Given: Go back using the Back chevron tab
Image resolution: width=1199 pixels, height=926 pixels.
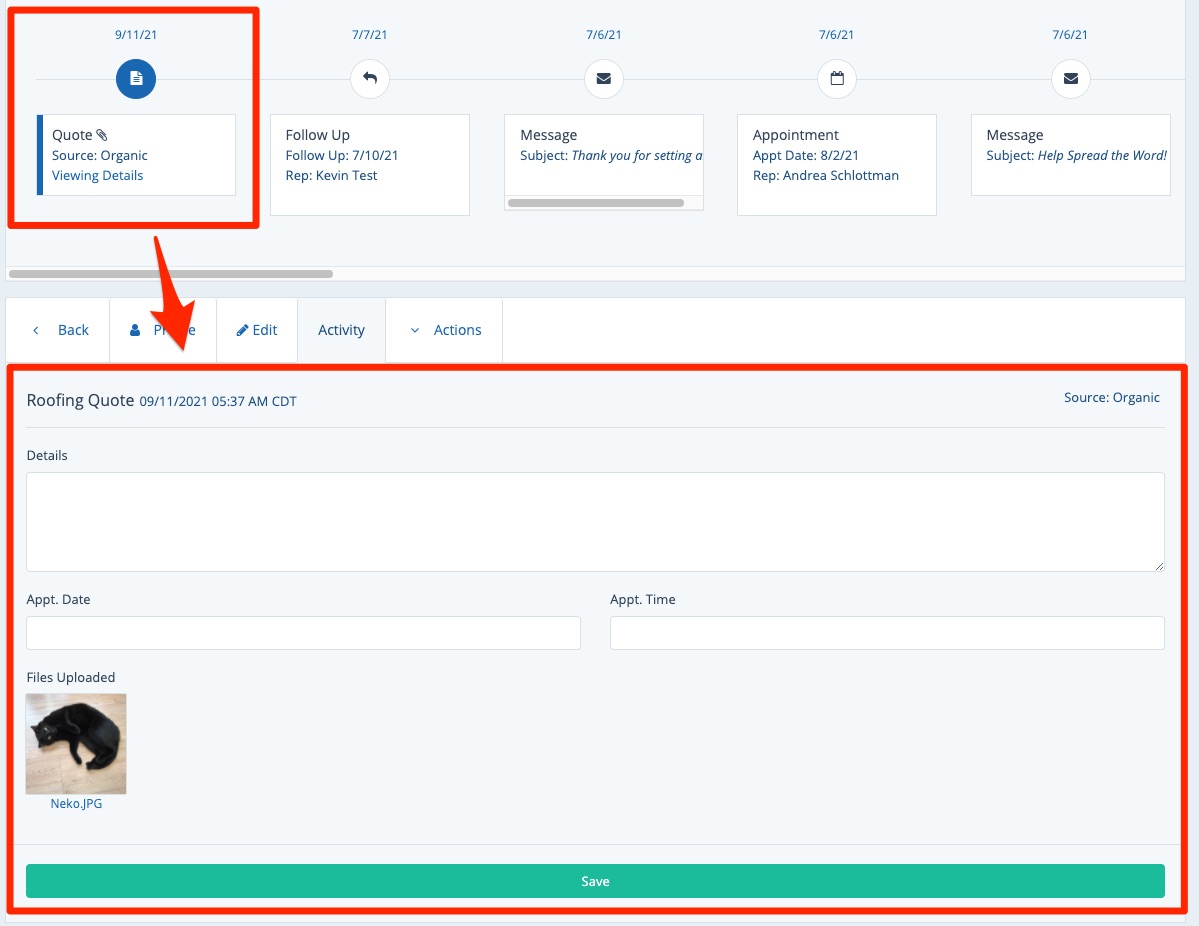Looking at the screenshot, I should click(x=59, y=330).
